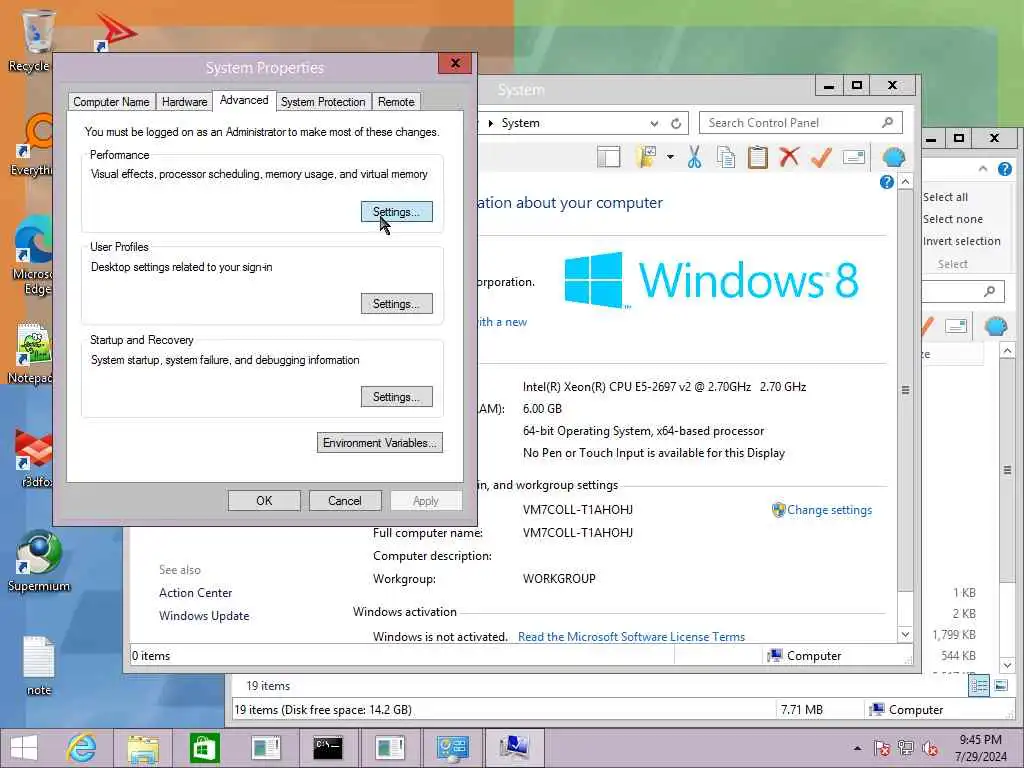Viewport: 1024px width, 768px height.
Task: Click System window scrollbar up arrow
Action: tap(905, 181)
